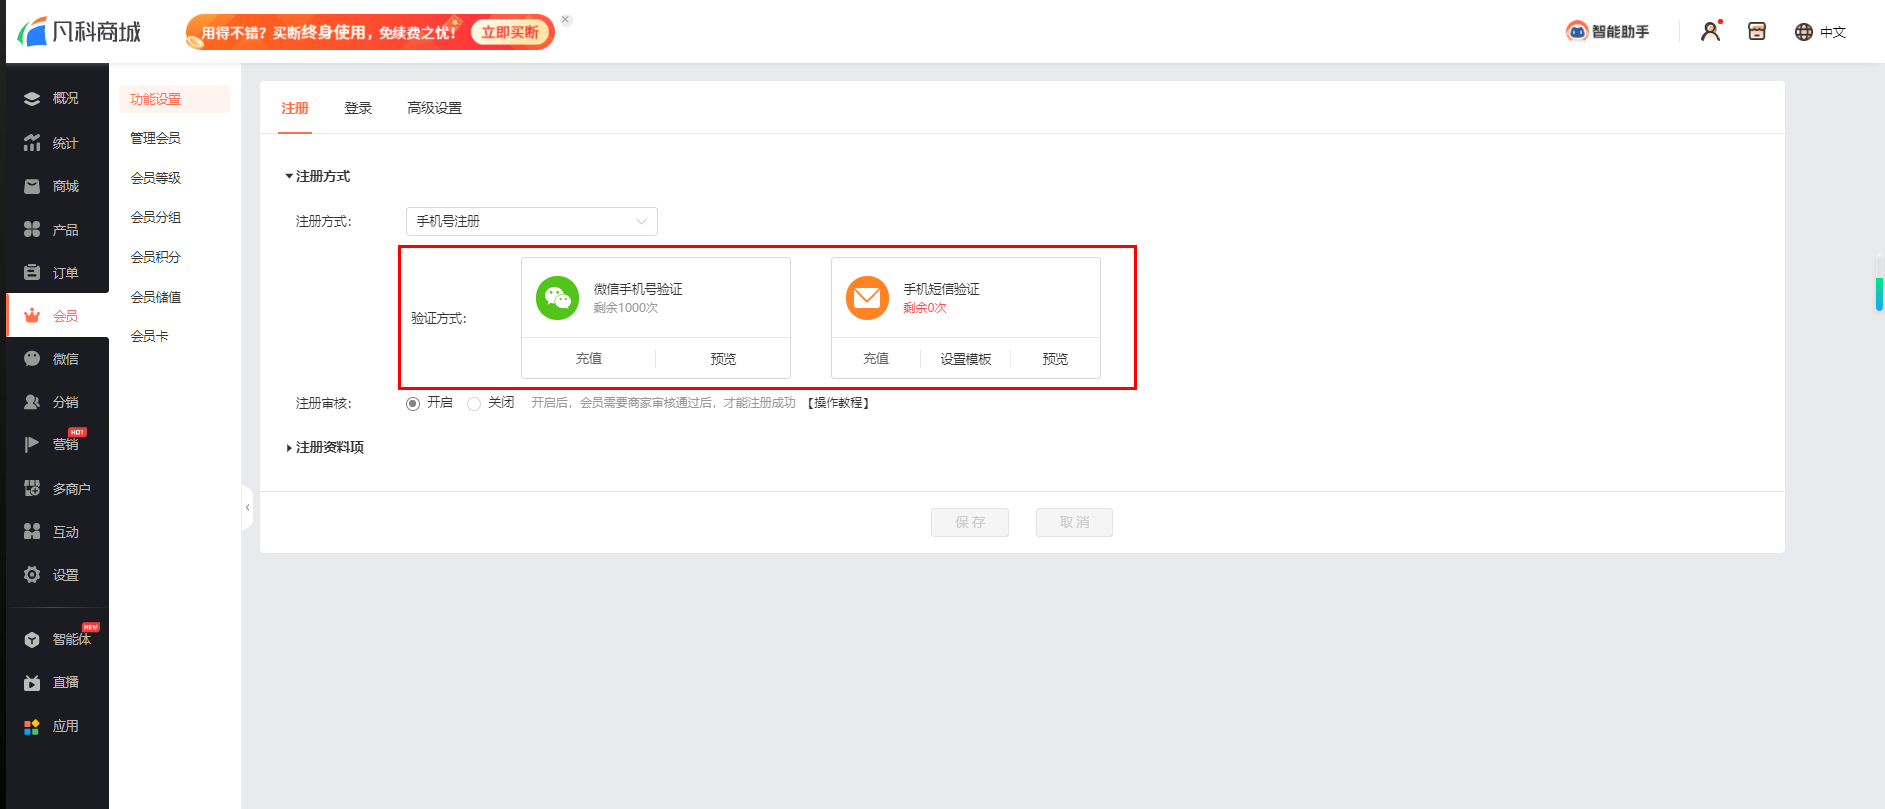Click 充值 under SMS verification
This screenshot has height=809, width=1885.
pyautogui.click(x=876, y=359)
